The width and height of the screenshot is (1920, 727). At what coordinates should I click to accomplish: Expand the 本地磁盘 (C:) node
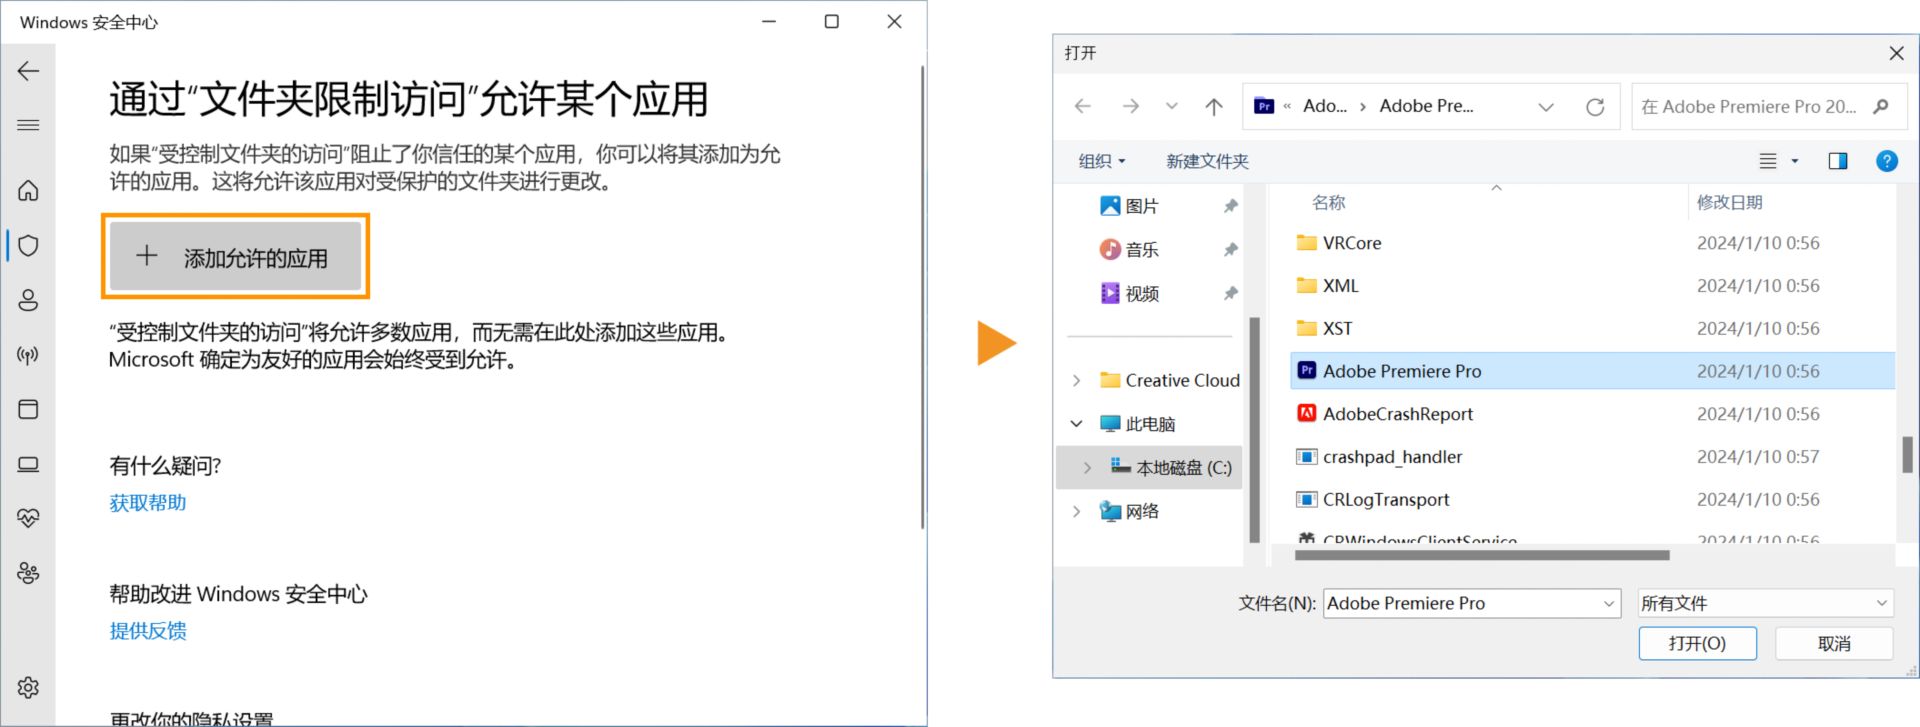click(1087, 467)
